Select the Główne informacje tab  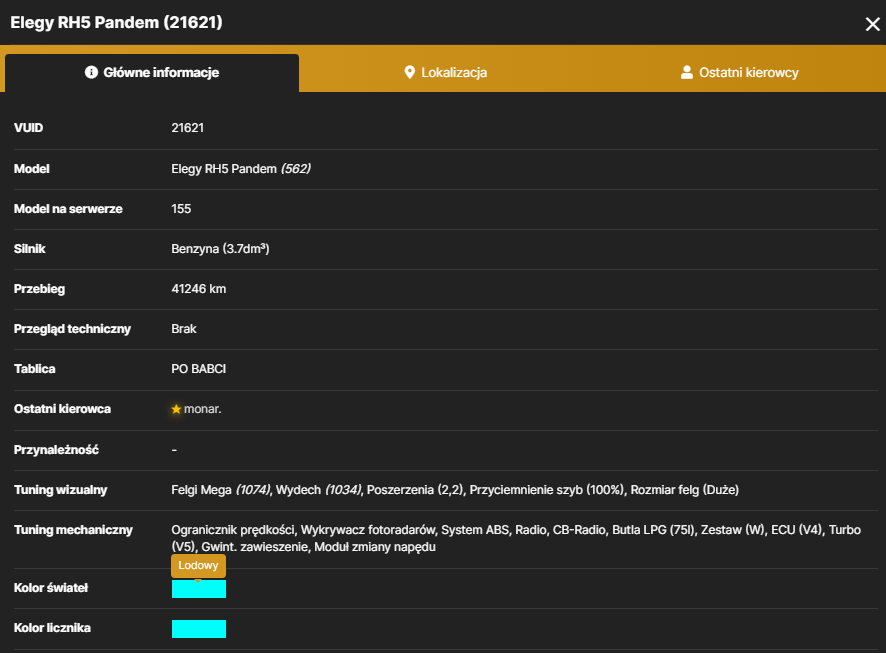[x=152, y=73]
